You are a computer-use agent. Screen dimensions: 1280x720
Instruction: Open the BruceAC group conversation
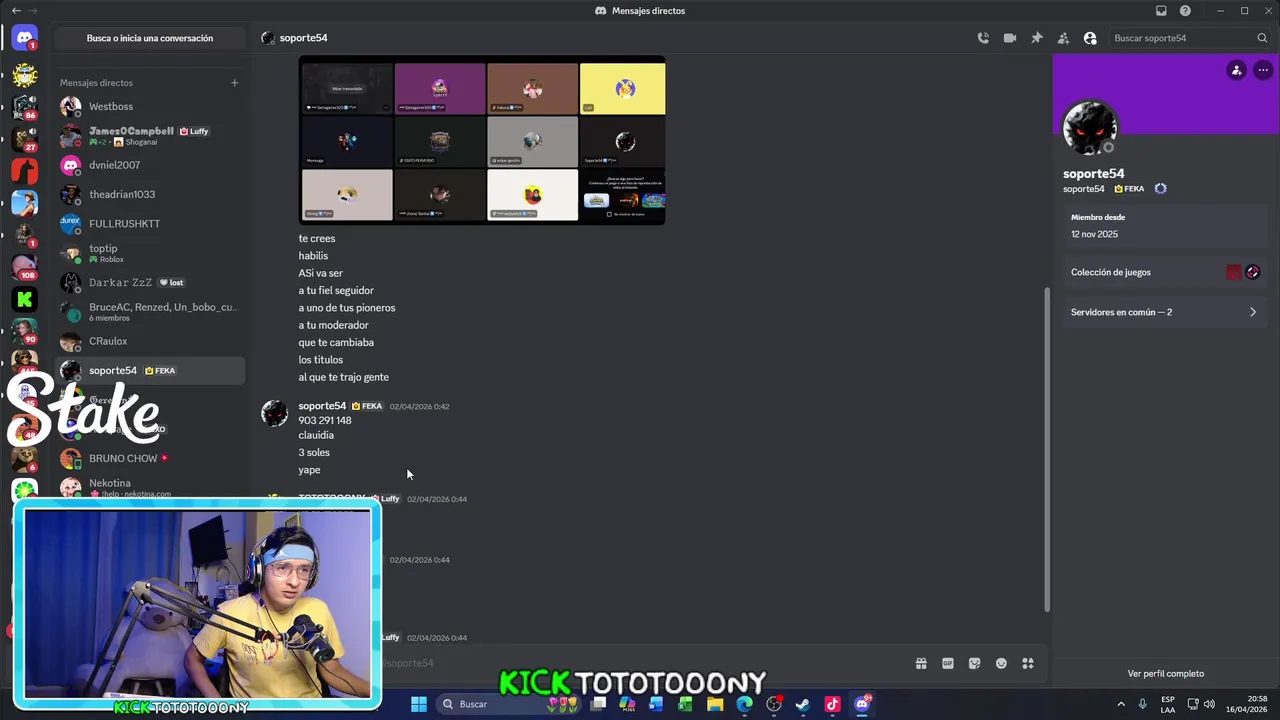(x=150, y=312)
